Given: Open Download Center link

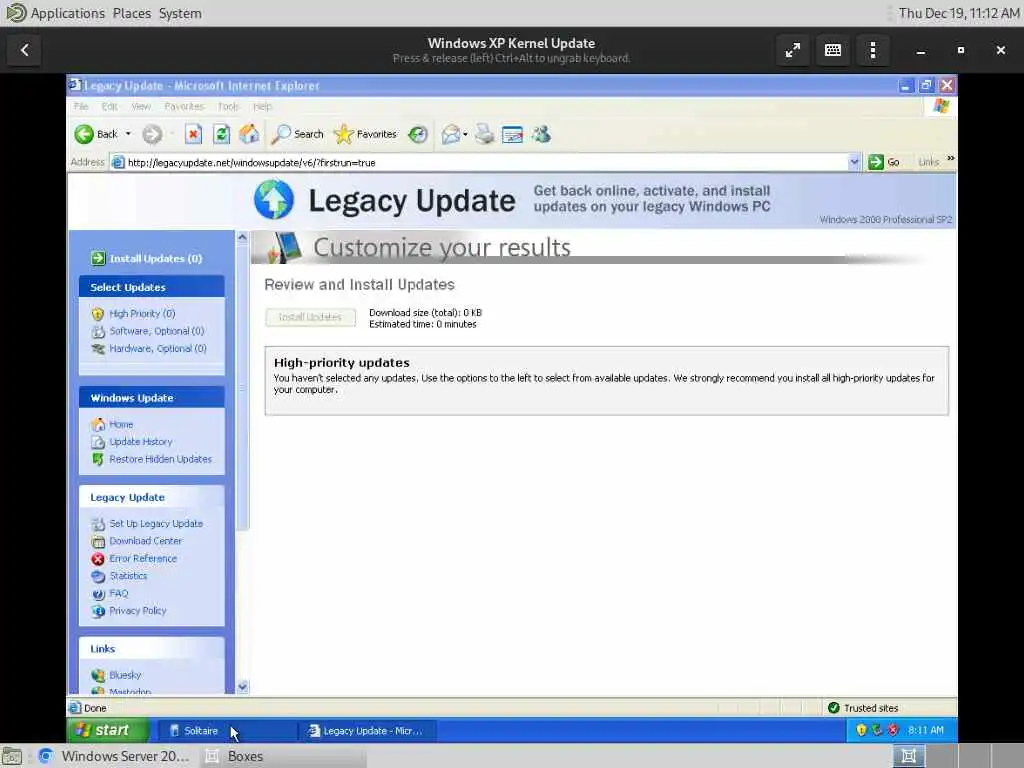Looking at the screenshot, I should (x=146, y=541).
